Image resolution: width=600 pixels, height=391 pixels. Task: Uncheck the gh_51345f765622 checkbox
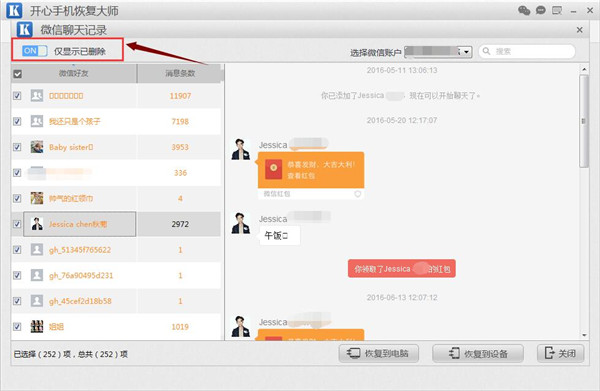click(x=17, y=250)
